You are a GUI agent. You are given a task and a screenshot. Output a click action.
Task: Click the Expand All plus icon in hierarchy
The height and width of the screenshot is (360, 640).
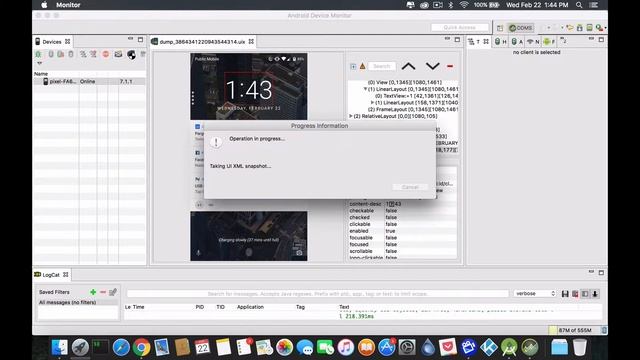tap(353, 67)
